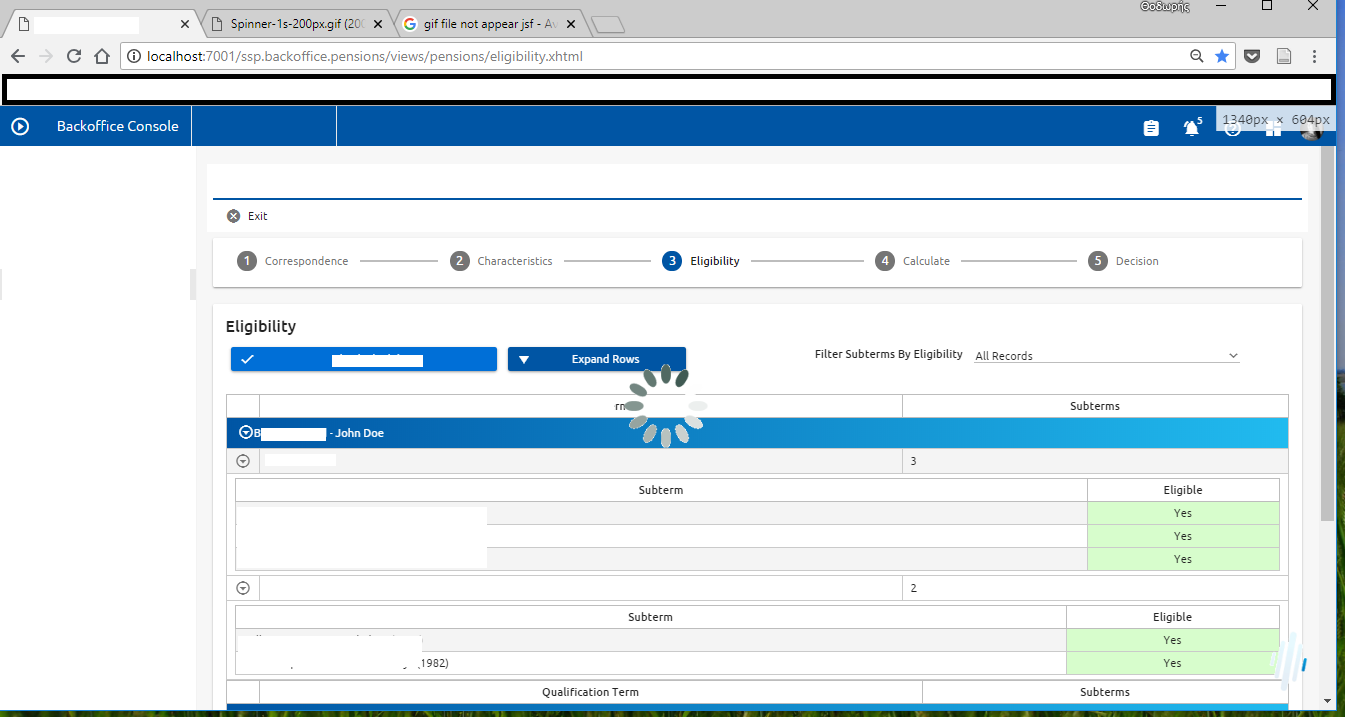This screenshot has width=1345, height=717.
Task: Go to step 1 Correspondence
Action: point(293,261)
